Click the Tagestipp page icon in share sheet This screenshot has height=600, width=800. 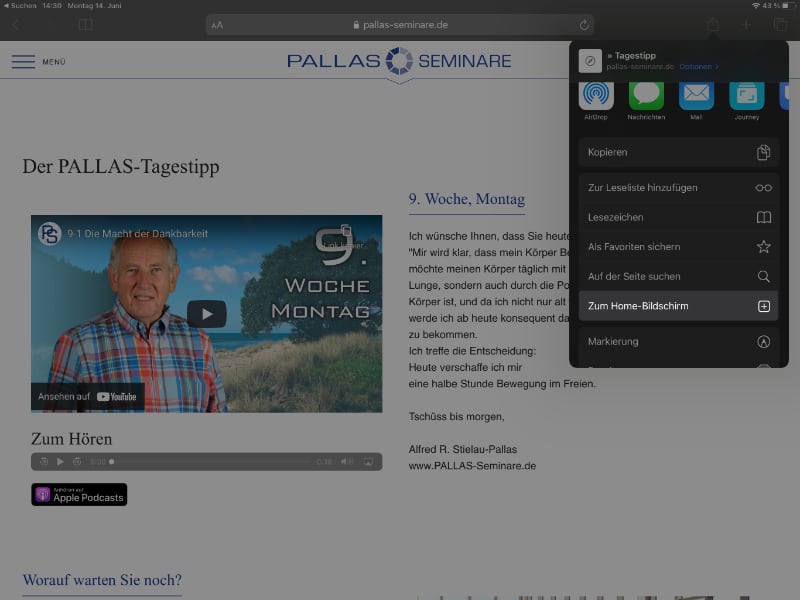(x=590, y=61)
